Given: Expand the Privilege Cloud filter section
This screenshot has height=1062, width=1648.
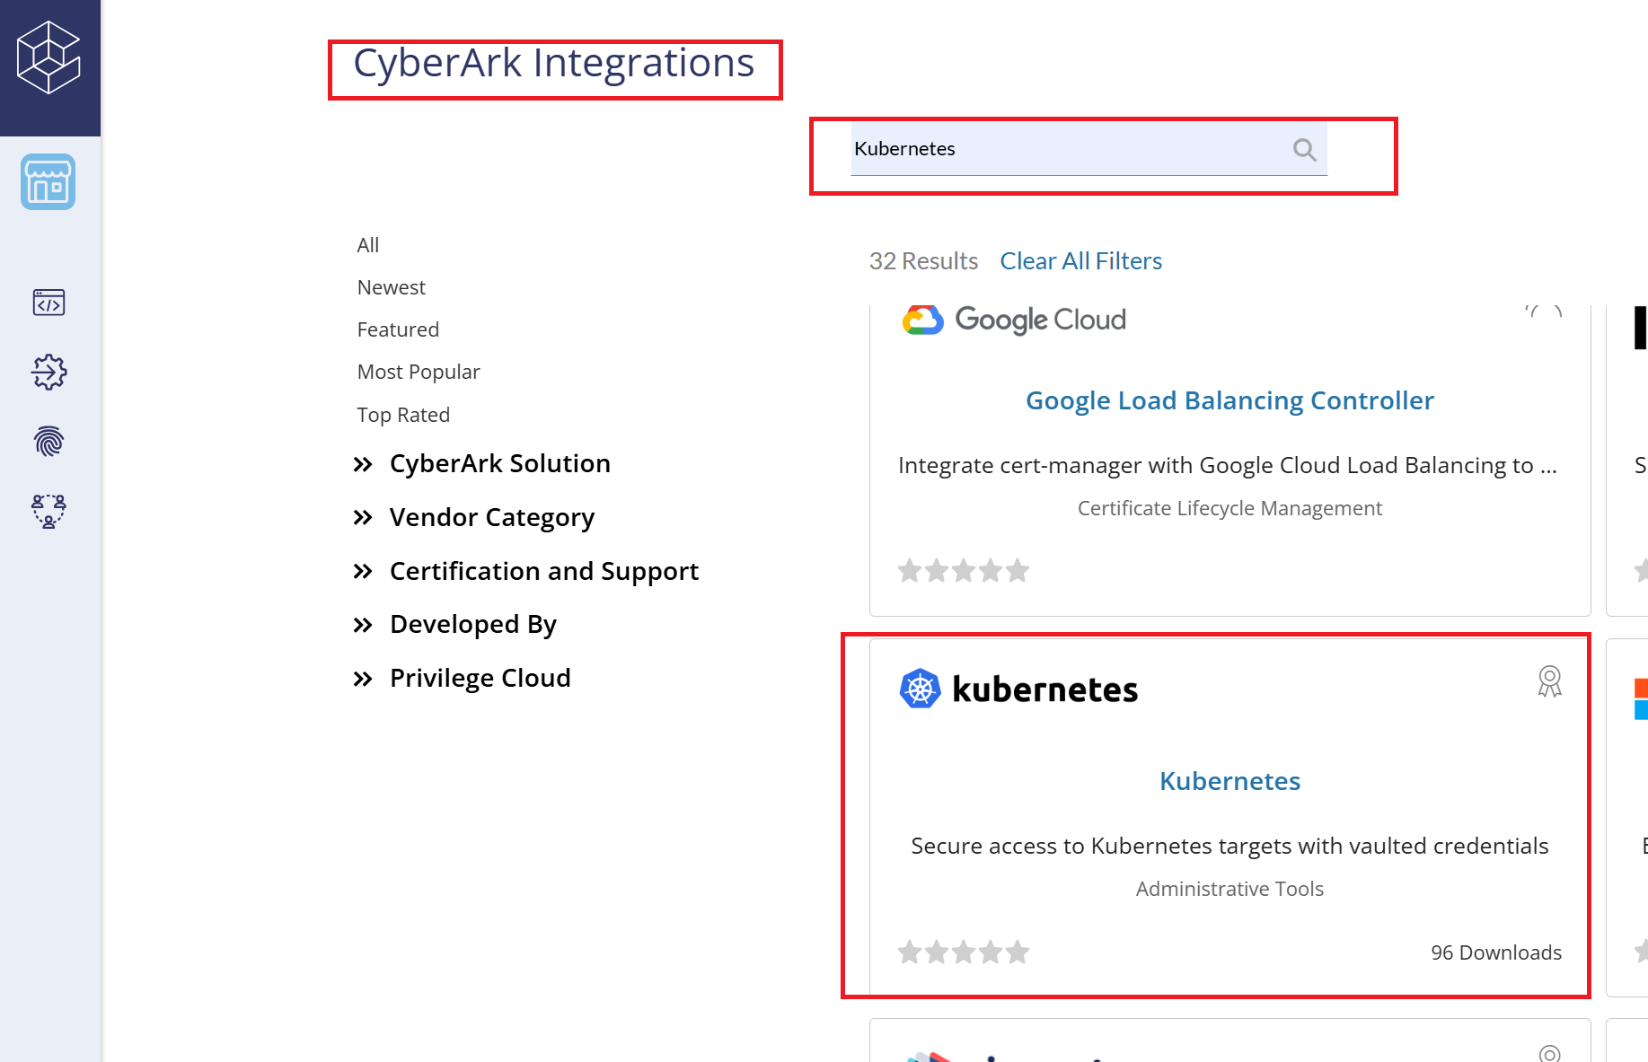Looking at the screenshot, I should click(x=480, y=677).
